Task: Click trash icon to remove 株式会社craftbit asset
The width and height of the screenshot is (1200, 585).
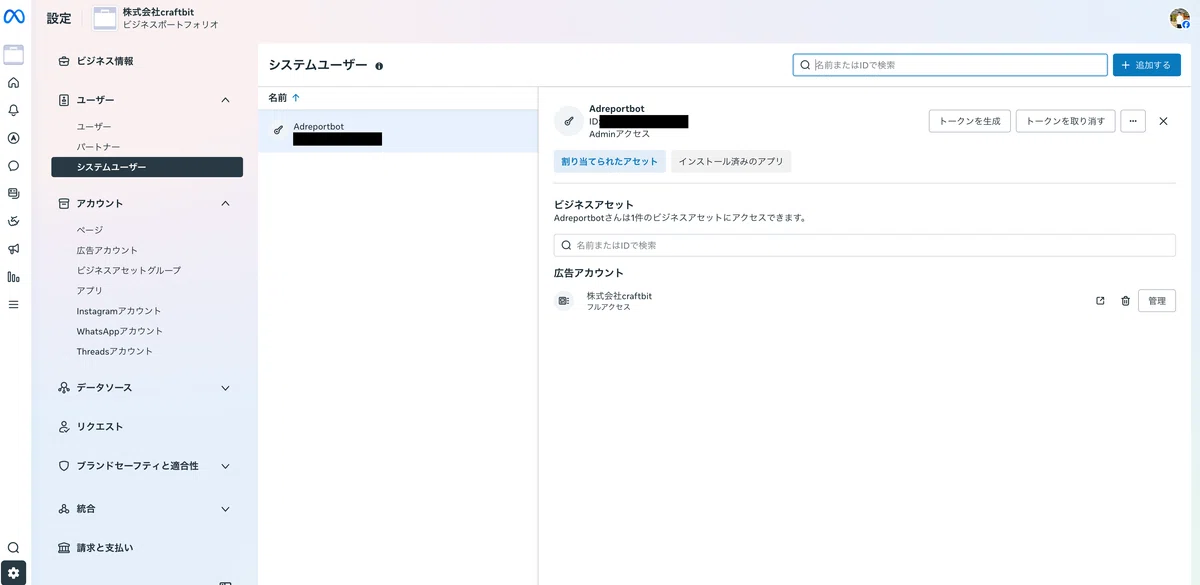Action: click(1125, 301)
